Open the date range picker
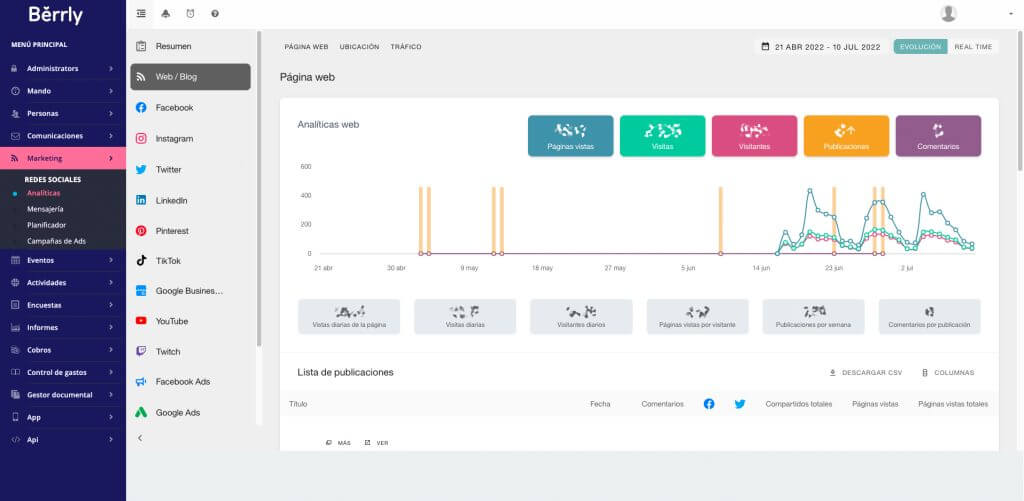Screen dimensions: 1024x501 coord(821,47)
